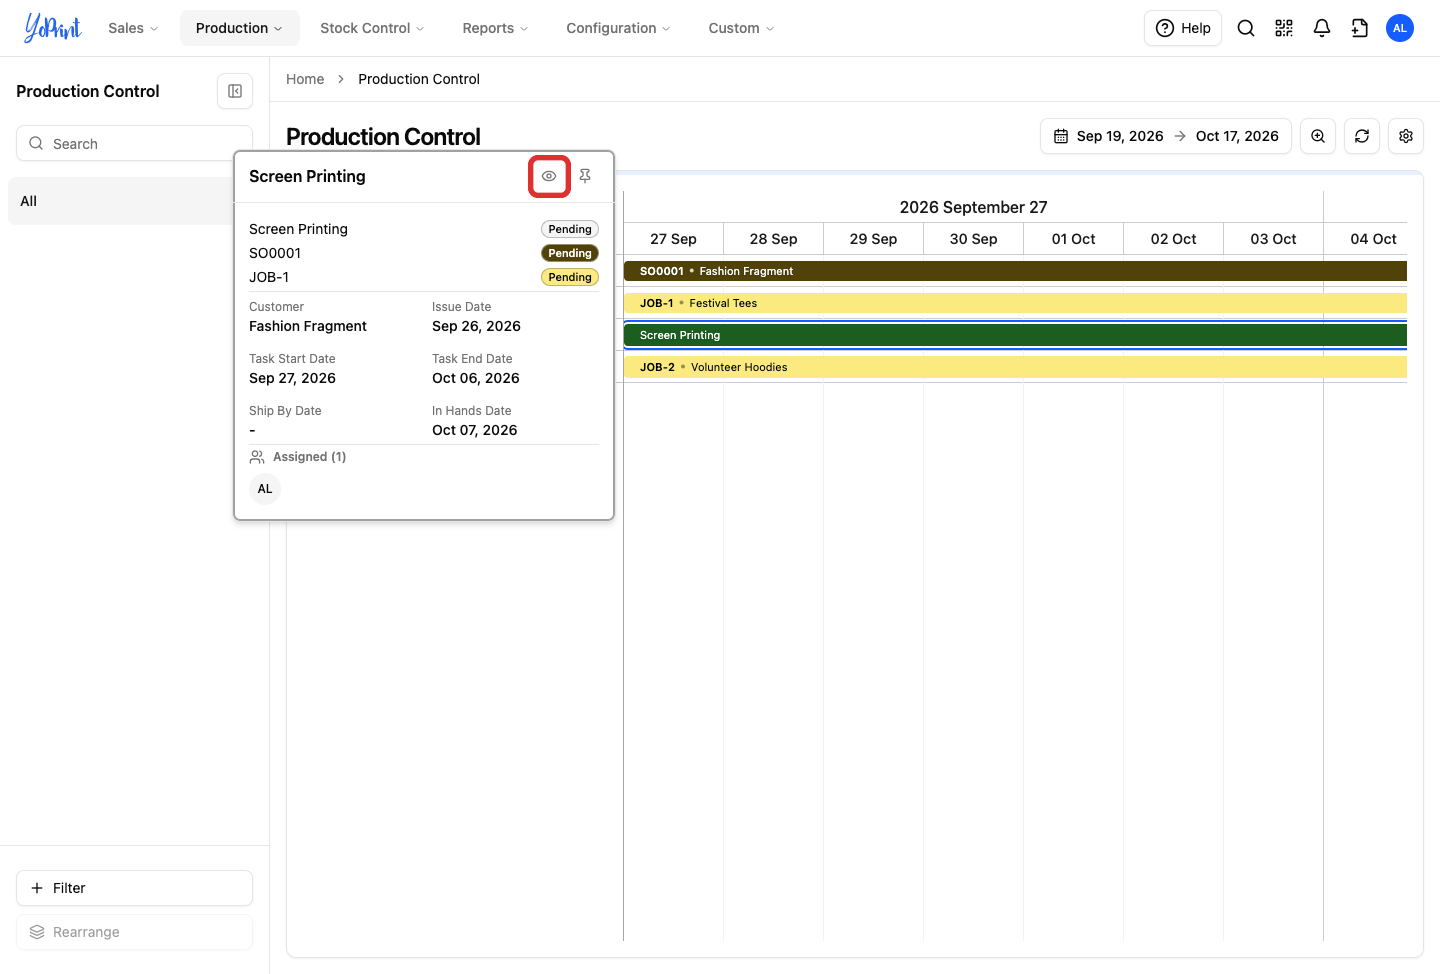This screenshot has height=974, width=1440.
Task: Click task start date Sep 27, 2026
Action: pyautogui.click(x=292, y=378)
